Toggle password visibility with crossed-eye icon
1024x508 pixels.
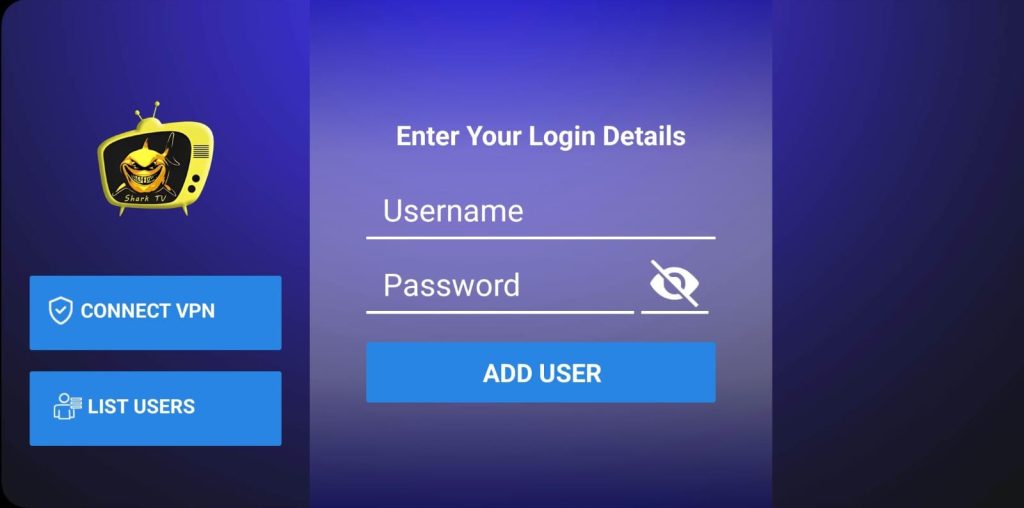[x=675, y=283]
